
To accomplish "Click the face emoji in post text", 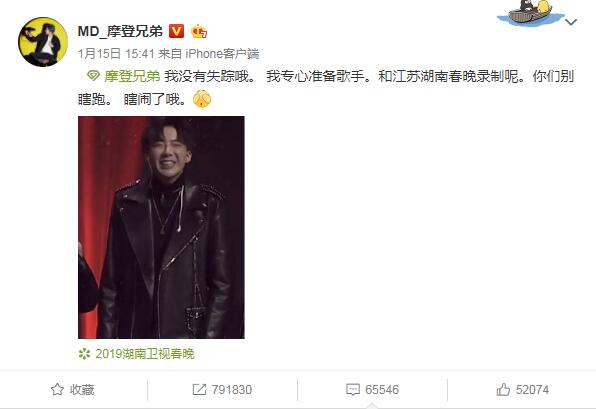I will 202,99.
